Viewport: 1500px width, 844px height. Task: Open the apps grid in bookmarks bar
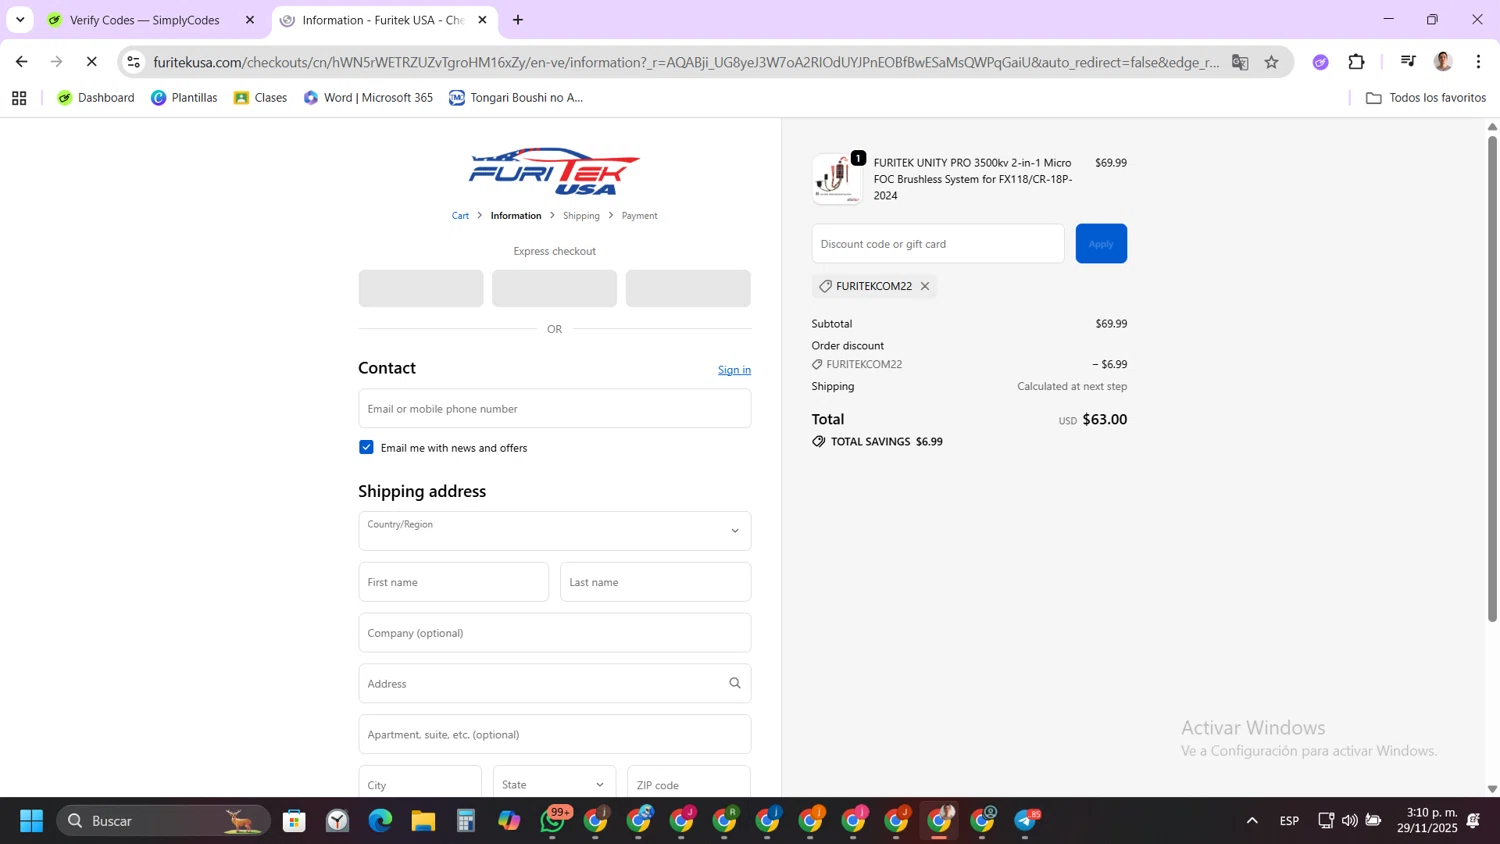(19, 98)
